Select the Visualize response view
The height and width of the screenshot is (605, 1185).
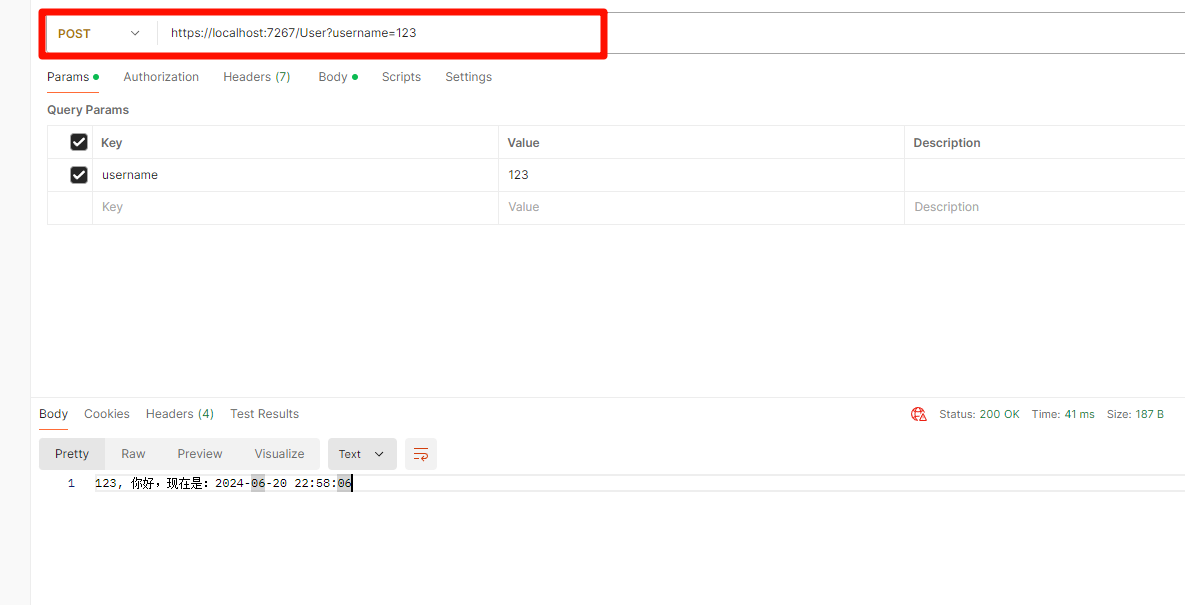[279, 454]
